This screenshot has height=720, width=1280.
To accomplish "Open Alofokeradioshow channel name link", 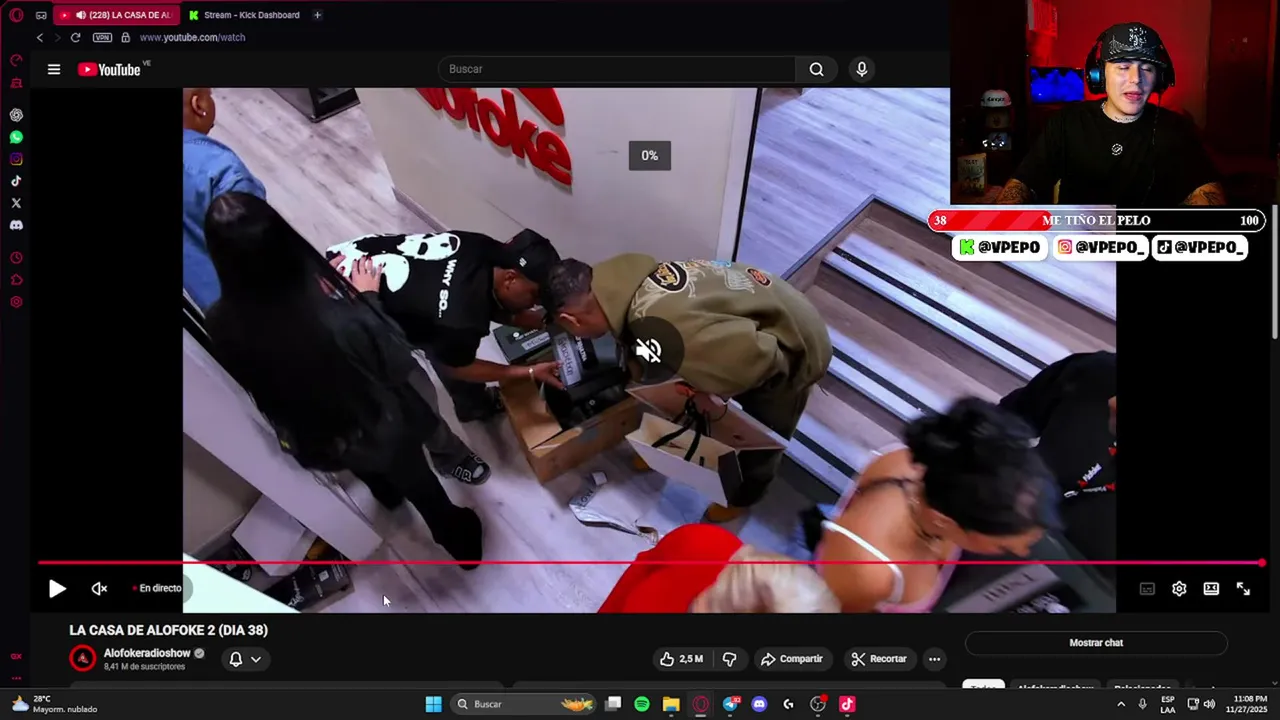I will [147, 653].
